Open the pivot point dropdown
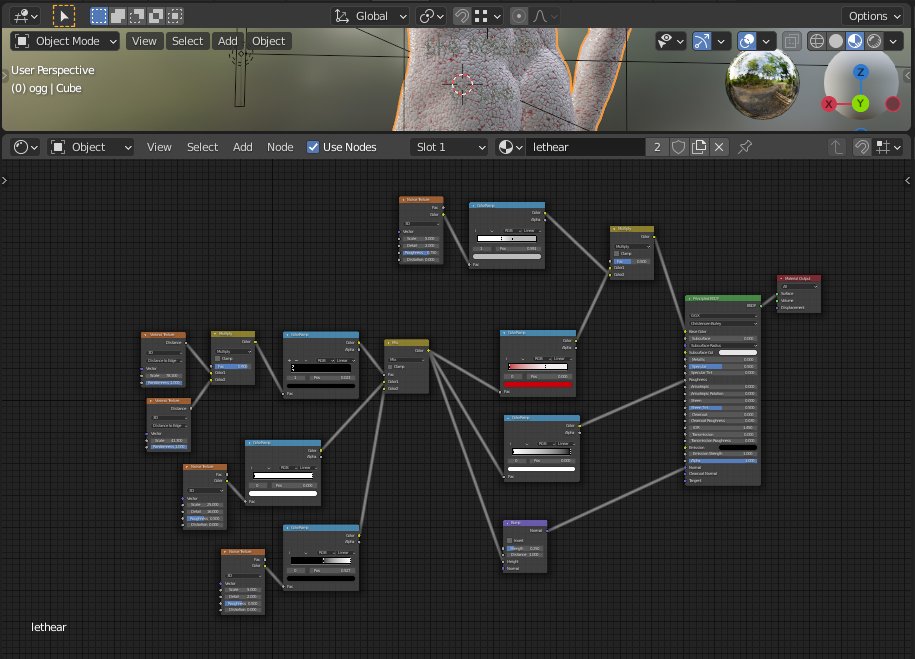The height and width of the screenshot is (659, 915). 432,16
